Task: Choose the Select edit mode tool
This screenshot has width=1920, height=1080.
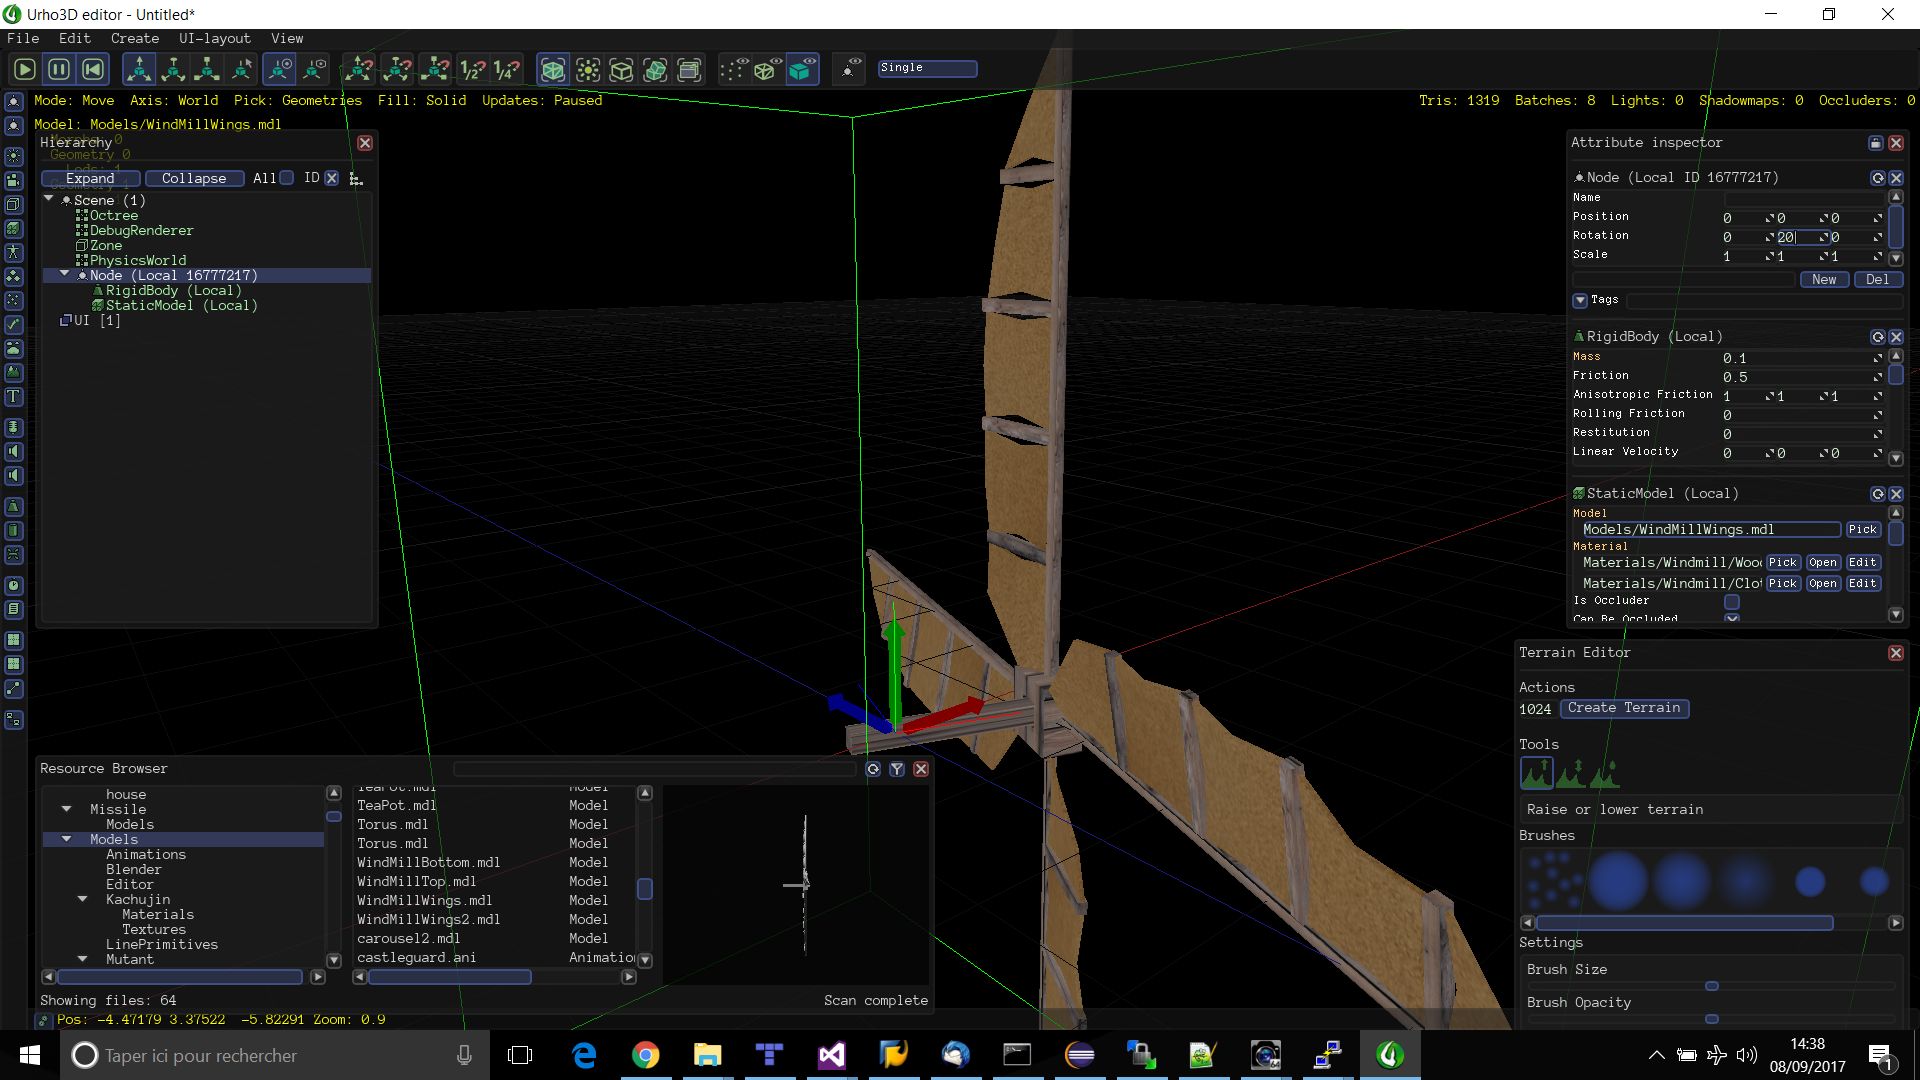Action: [x=242, y=69]
